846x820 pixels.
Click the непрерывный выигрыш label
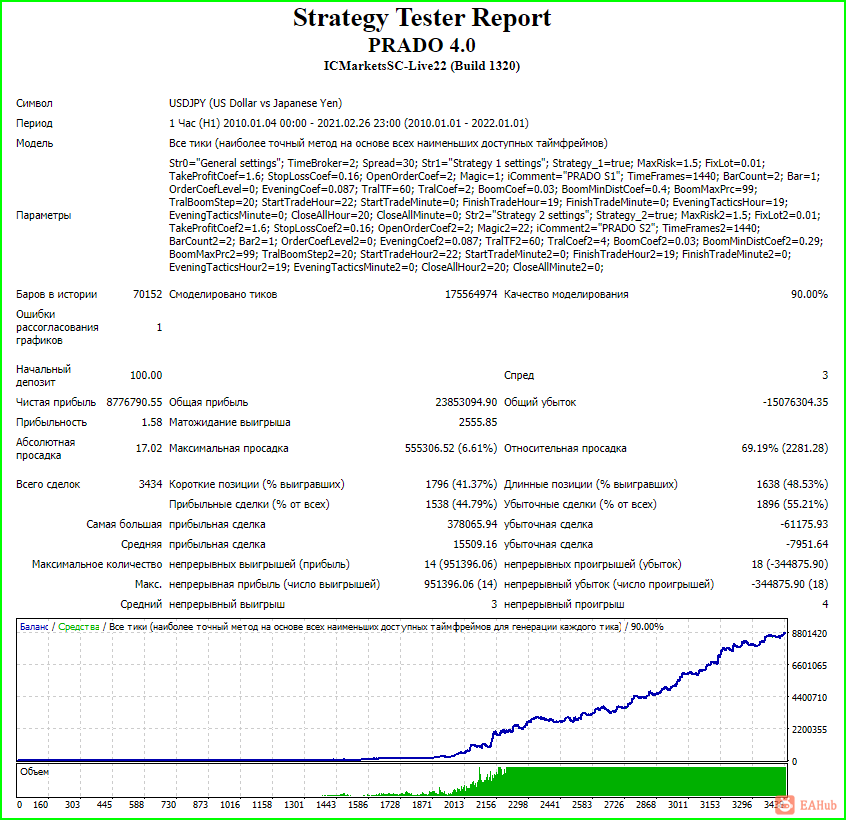[x=227, y=604]
